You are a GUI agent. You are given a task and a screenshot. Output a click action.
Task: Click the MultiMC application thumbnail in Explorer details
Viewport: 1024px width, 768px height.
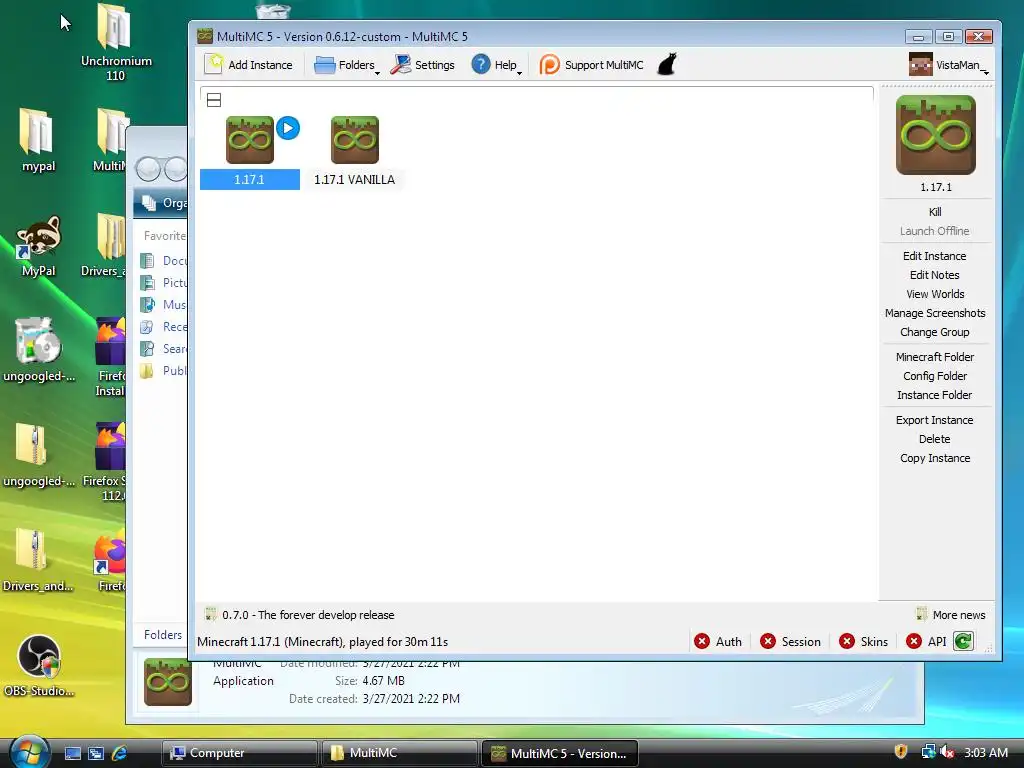(168, 682)
